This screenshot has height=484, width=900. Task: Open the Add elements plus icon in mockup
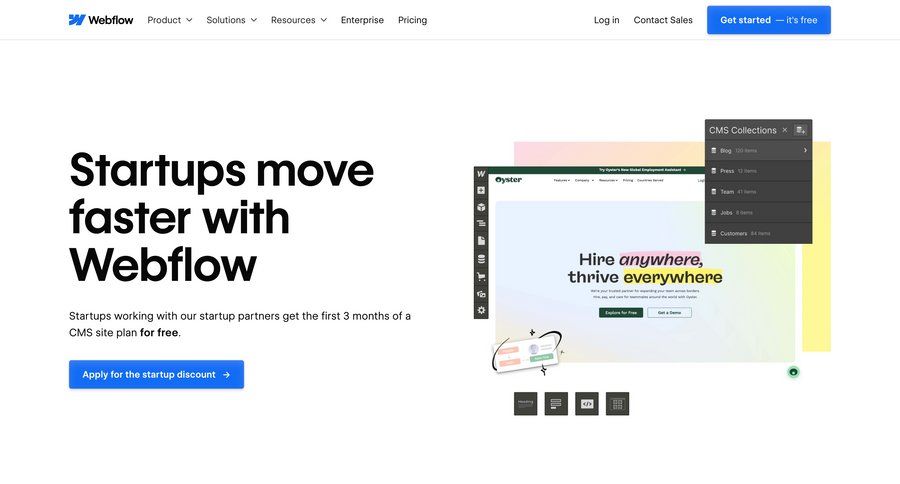pos(481,191)
